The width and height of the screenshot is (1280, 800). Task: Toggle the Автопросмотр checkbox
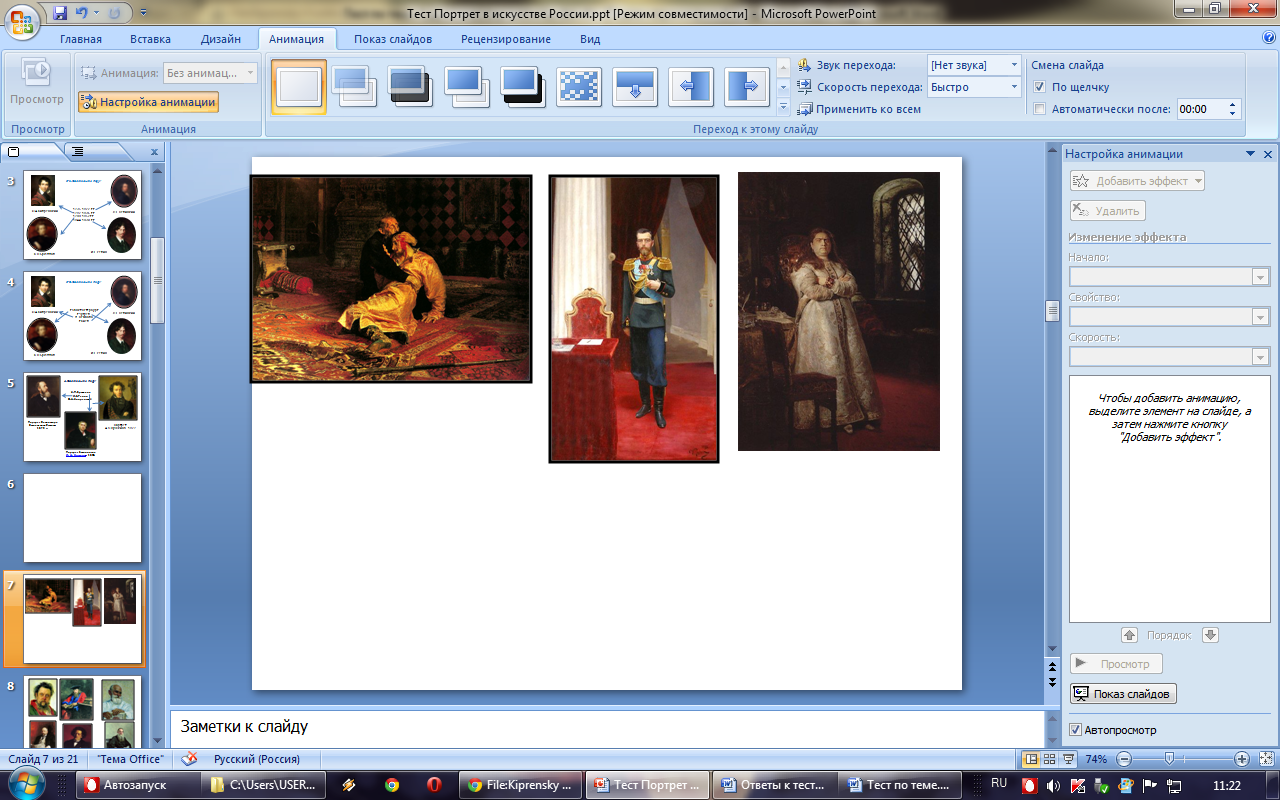pos(1076,730)
